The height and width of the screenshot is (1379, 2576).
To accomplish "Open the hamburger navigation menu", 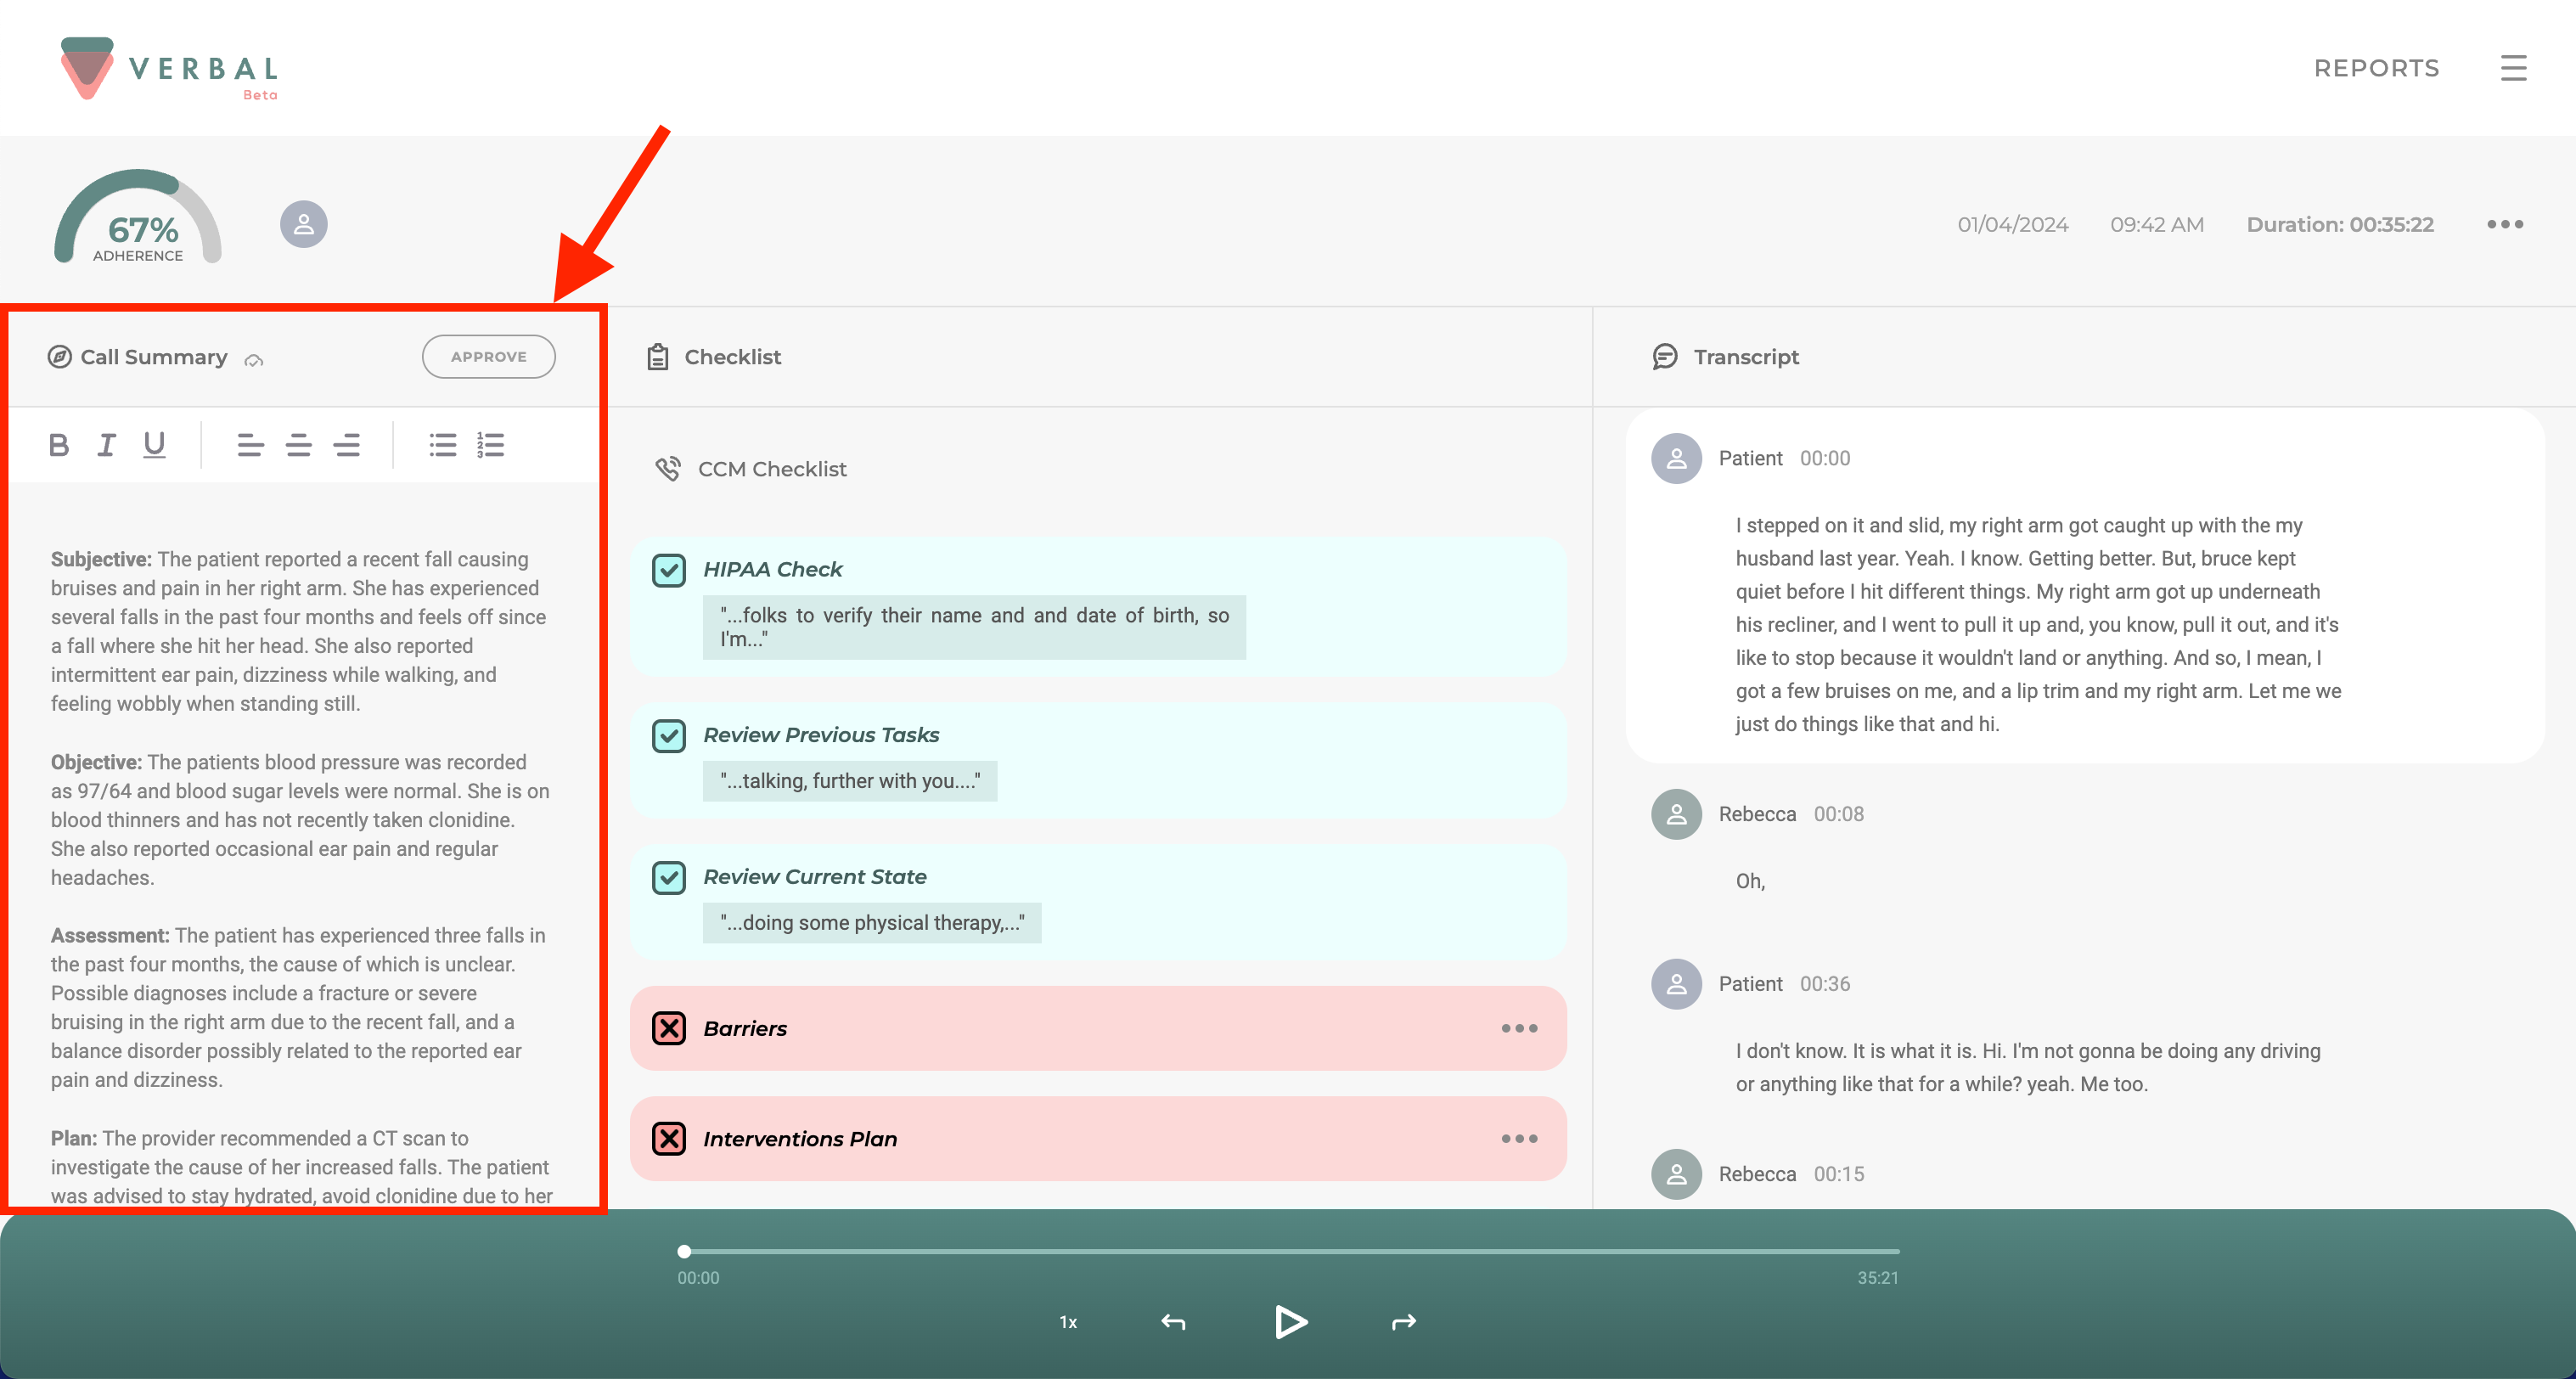I will pos(2513,68).
